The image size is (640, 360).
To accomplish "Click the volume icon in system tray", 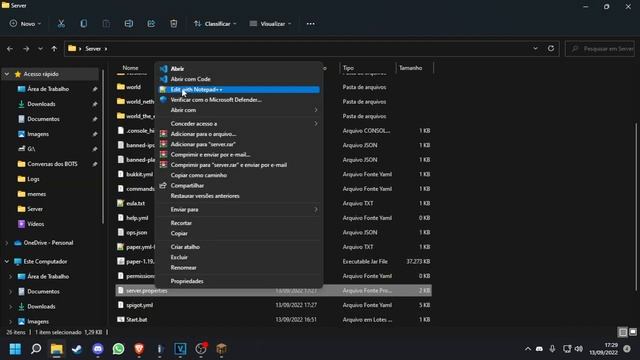I will coord(579,349).
